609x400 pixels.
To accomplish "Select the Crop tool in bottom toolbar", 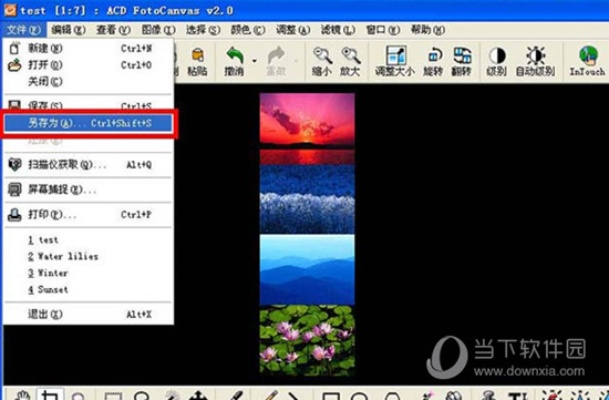I will point(50,395).
